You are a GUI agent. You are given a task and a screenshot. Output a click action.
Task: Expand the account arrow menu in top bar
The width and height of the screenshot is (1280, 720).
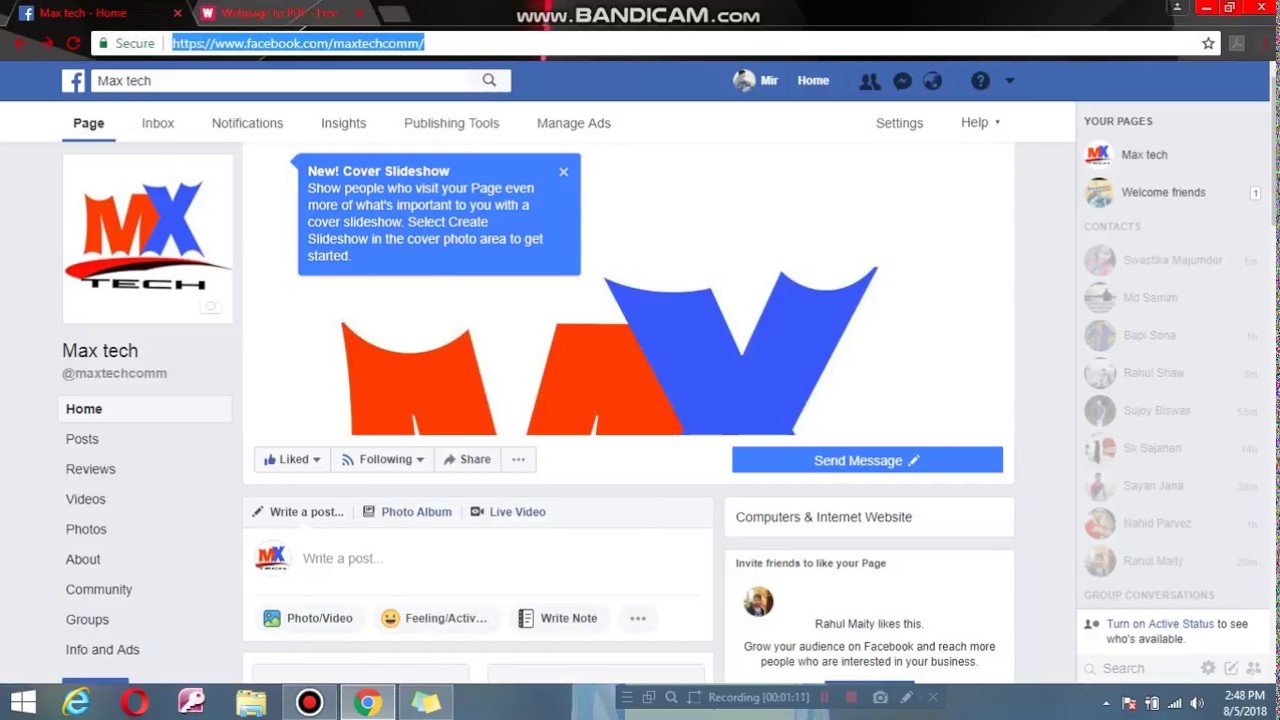pos(1009,81)
